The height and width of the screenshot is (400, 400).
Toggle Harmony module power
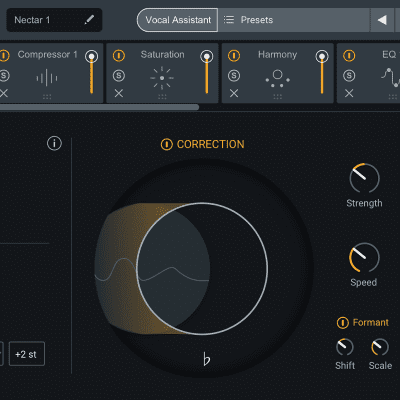(x=234, y=55)
